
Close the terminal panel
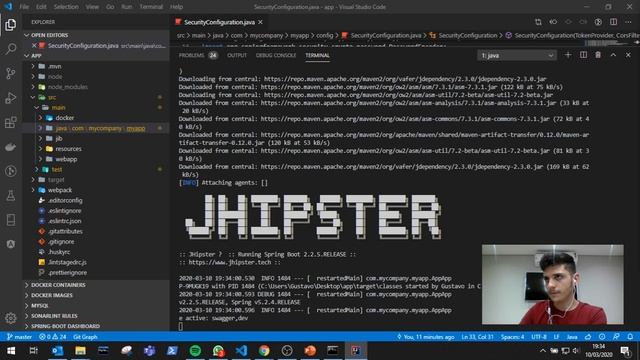[628, 55]
